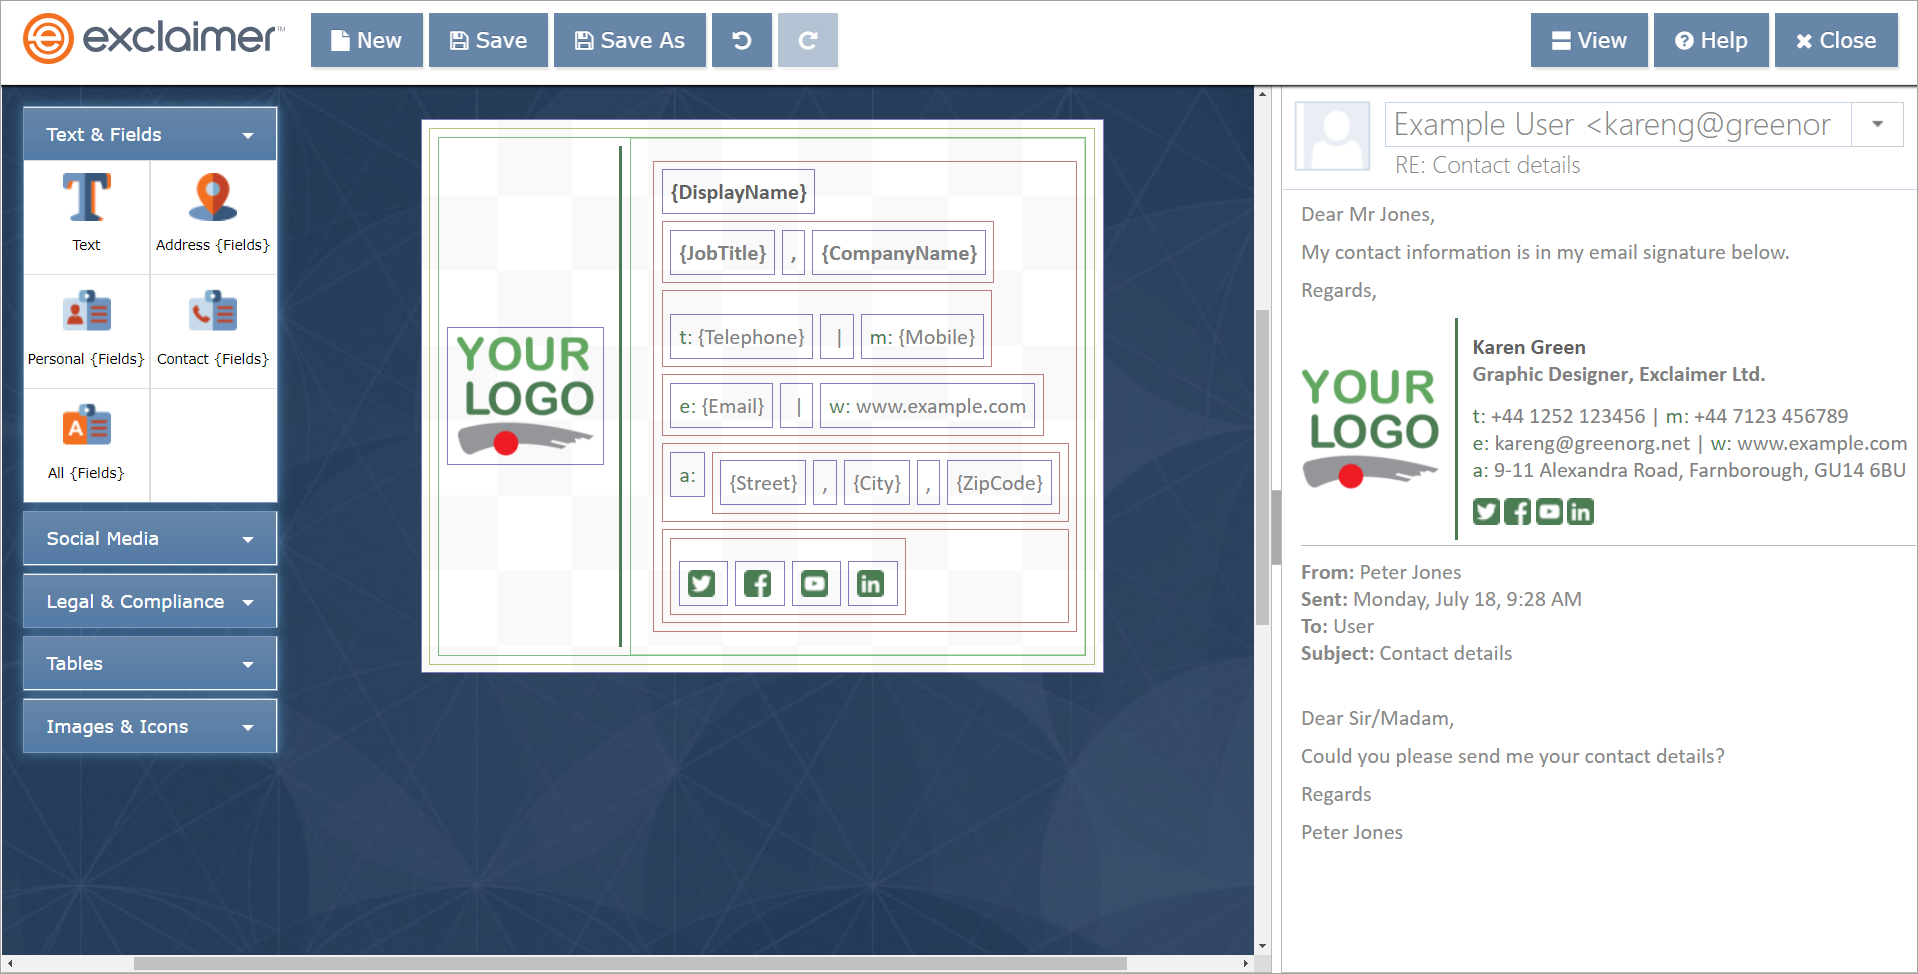
Task: Select LinkedIn icon in signature editor canvas
Action: click(x=870, y=583)
